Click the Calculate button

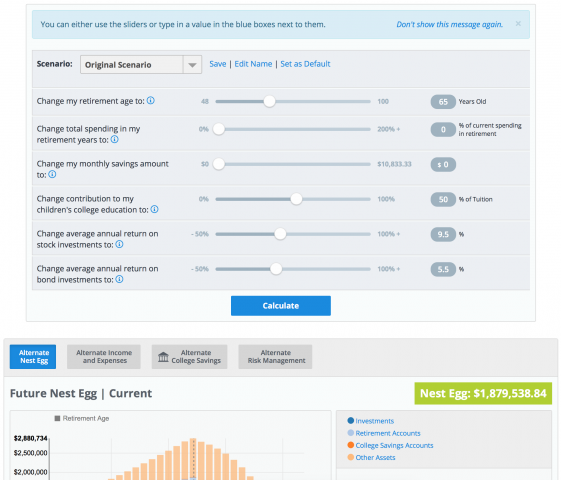click(281, 306)
